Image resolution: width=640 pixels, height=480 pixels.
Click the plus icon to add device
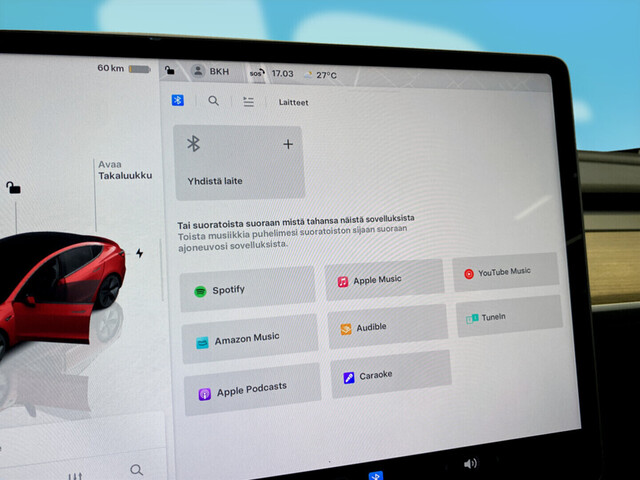tap(288, 144)
